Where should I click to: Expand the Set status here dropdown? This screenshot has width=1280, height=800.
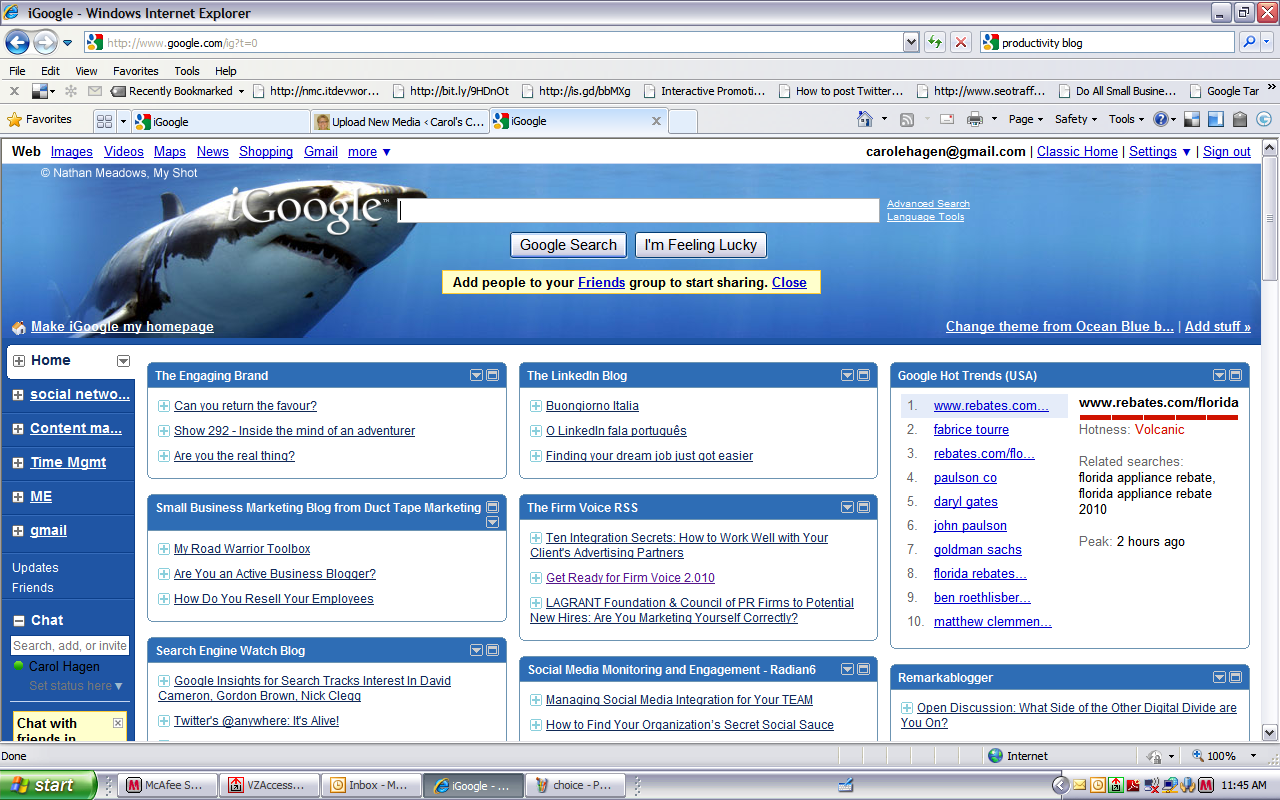(118, 686)
